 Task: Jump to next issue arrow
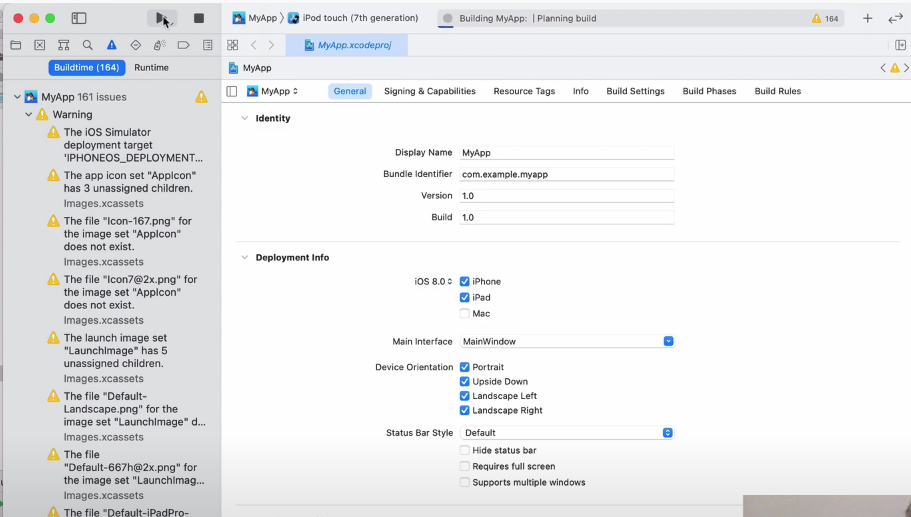click(906, 68)
